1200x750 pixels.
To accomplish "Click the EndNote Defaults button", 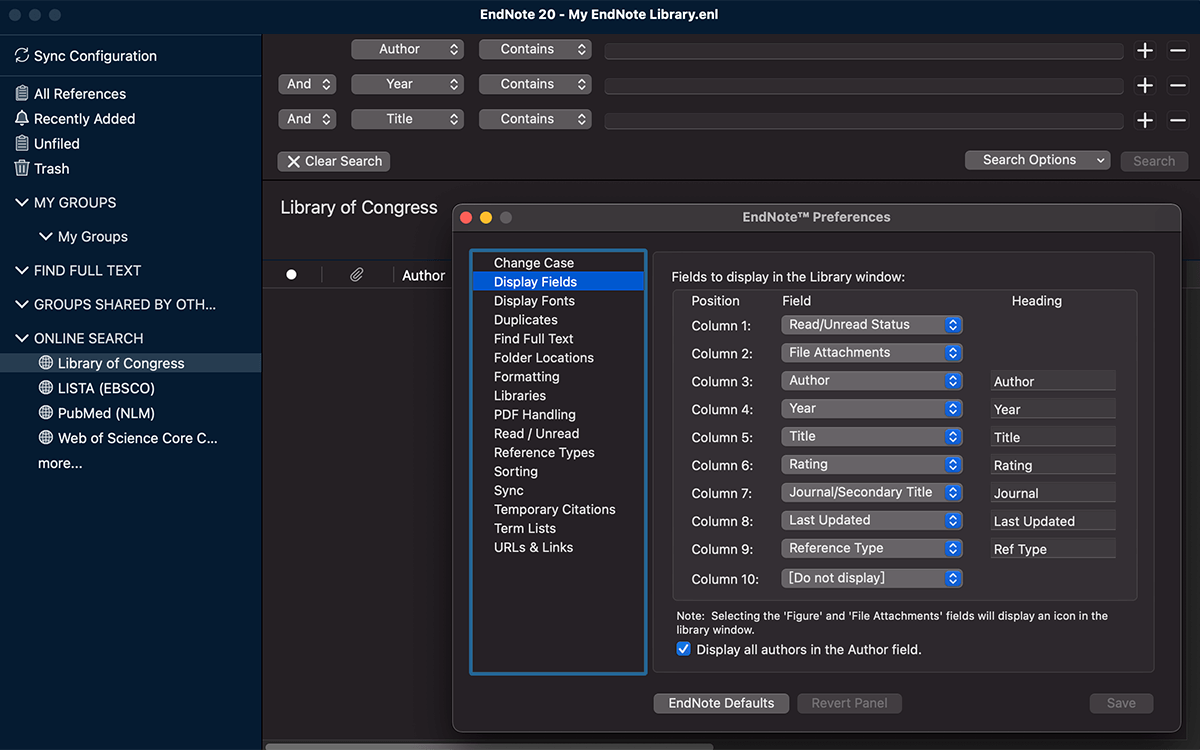I will pos(721,703).
